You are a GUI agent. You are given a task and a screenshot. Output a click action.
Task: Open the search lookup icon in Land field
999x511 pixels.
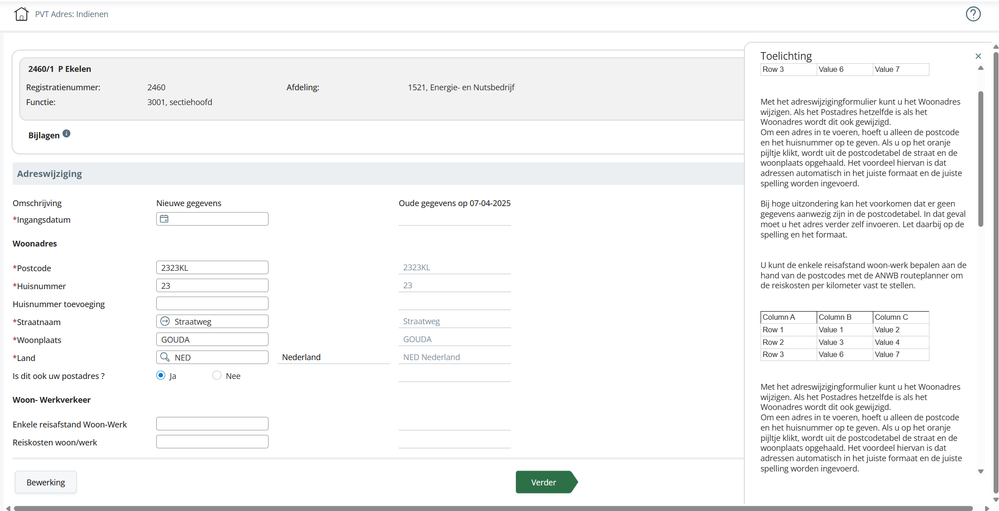pos(164,357)
